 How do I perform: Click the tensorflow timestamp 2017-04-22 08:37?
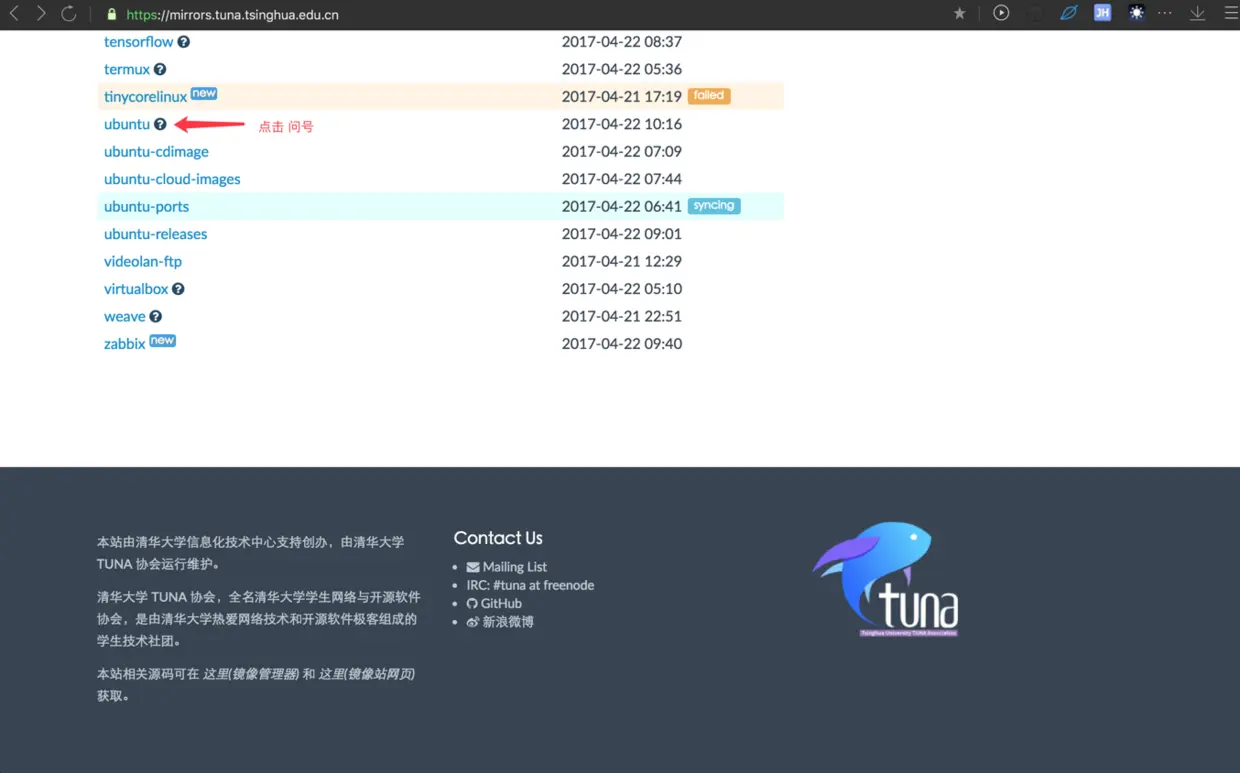coord(622,42)
